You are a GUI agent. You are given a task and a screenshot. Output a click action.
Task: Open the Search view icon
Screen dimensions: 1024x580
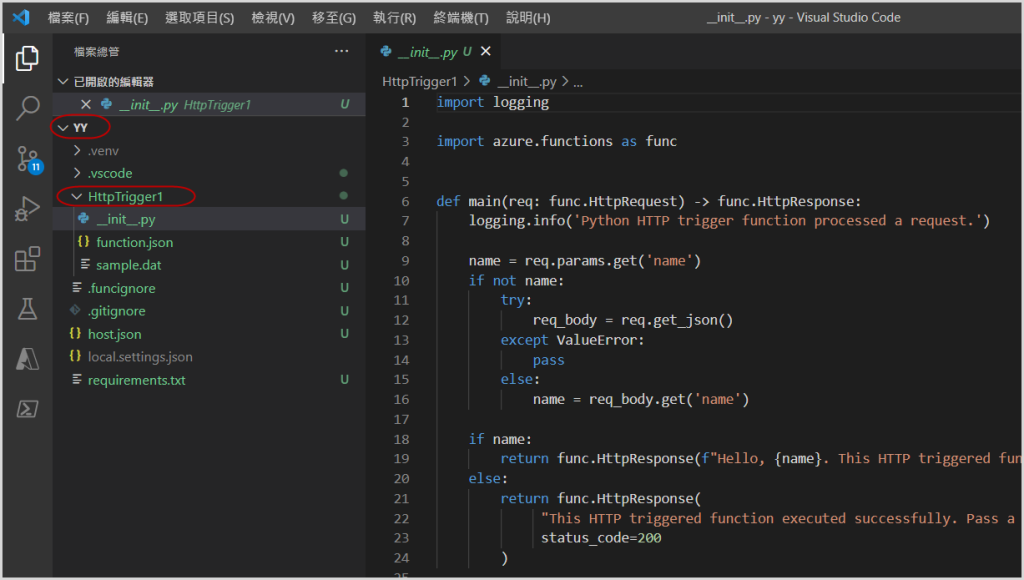27,108
